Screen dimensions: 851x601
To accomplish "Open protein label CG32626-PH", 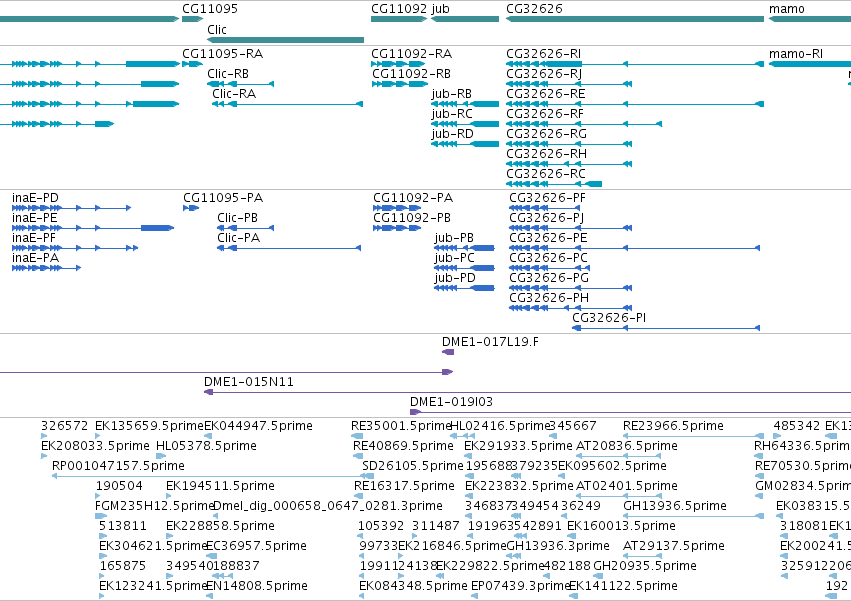I will (549, 298).
